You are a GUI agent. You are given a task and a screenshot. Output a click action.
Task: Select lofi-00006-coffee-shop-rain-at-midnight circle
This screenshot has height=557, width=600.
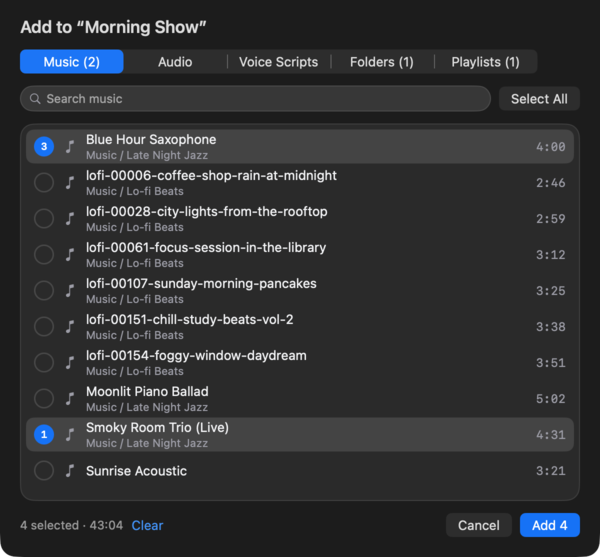tap(44, 182)
